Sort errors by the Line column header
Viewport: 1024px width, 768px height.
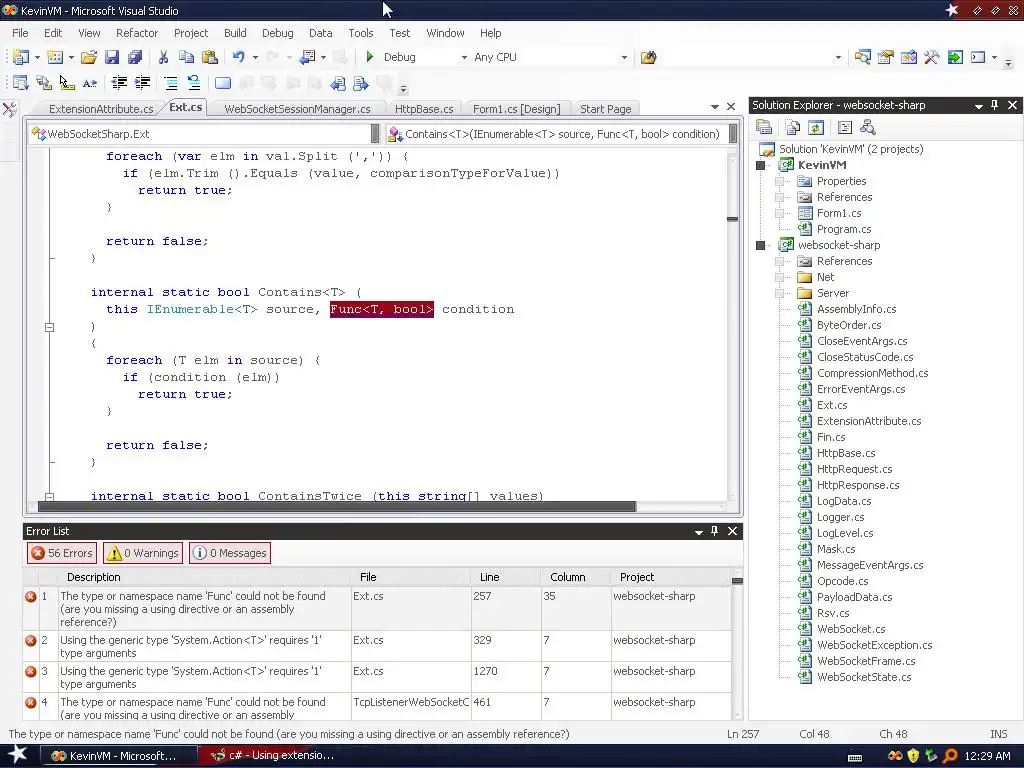click(505, 577)
